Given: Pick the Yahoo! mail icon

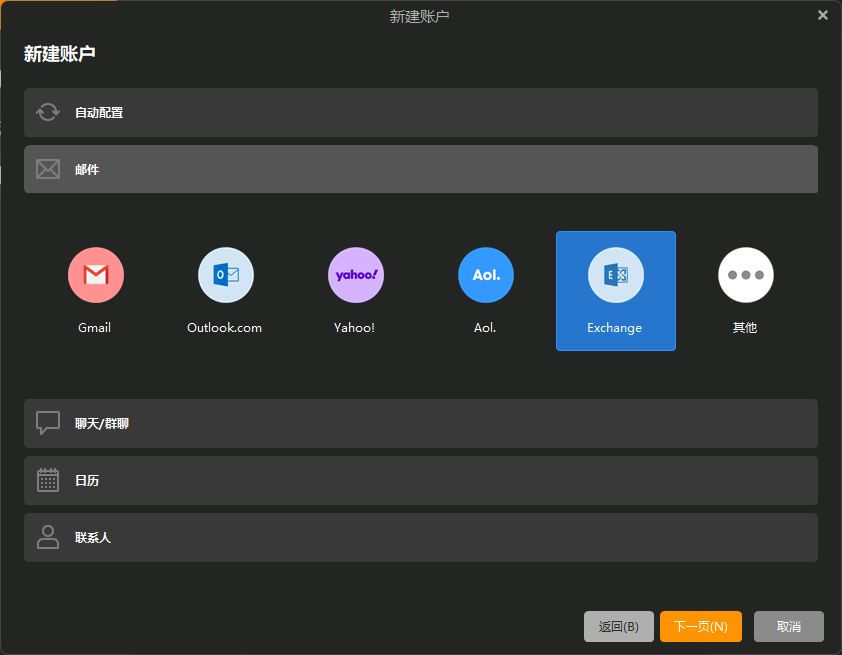Looking at the screenshot, I should click(356, 275).
